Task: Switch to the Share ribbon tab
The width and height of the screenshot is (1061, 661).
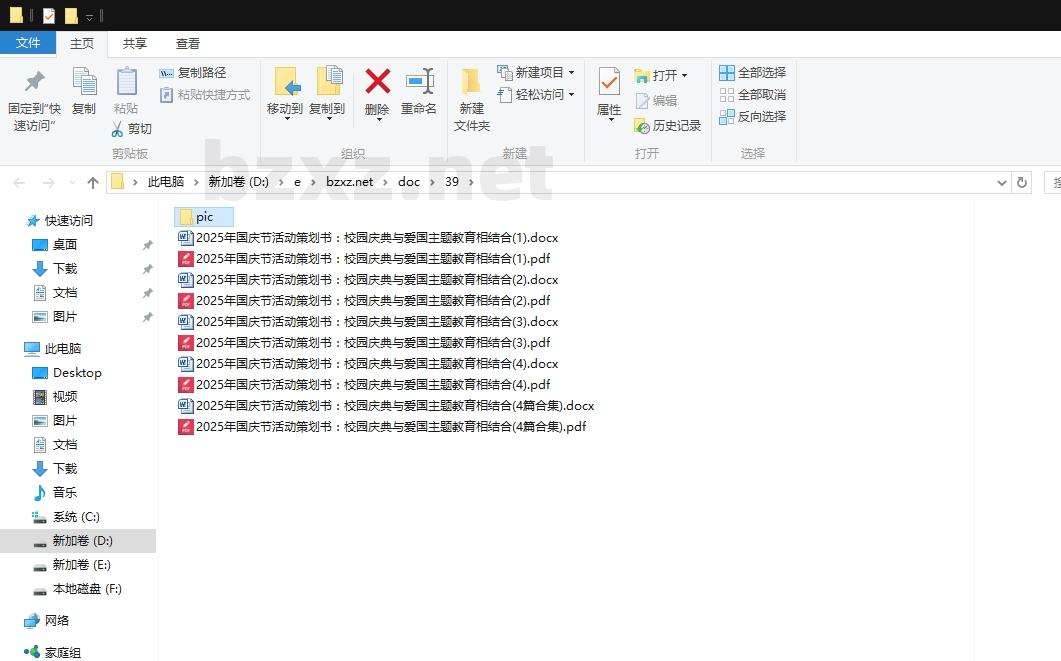Action: click(x=135, y=44)
